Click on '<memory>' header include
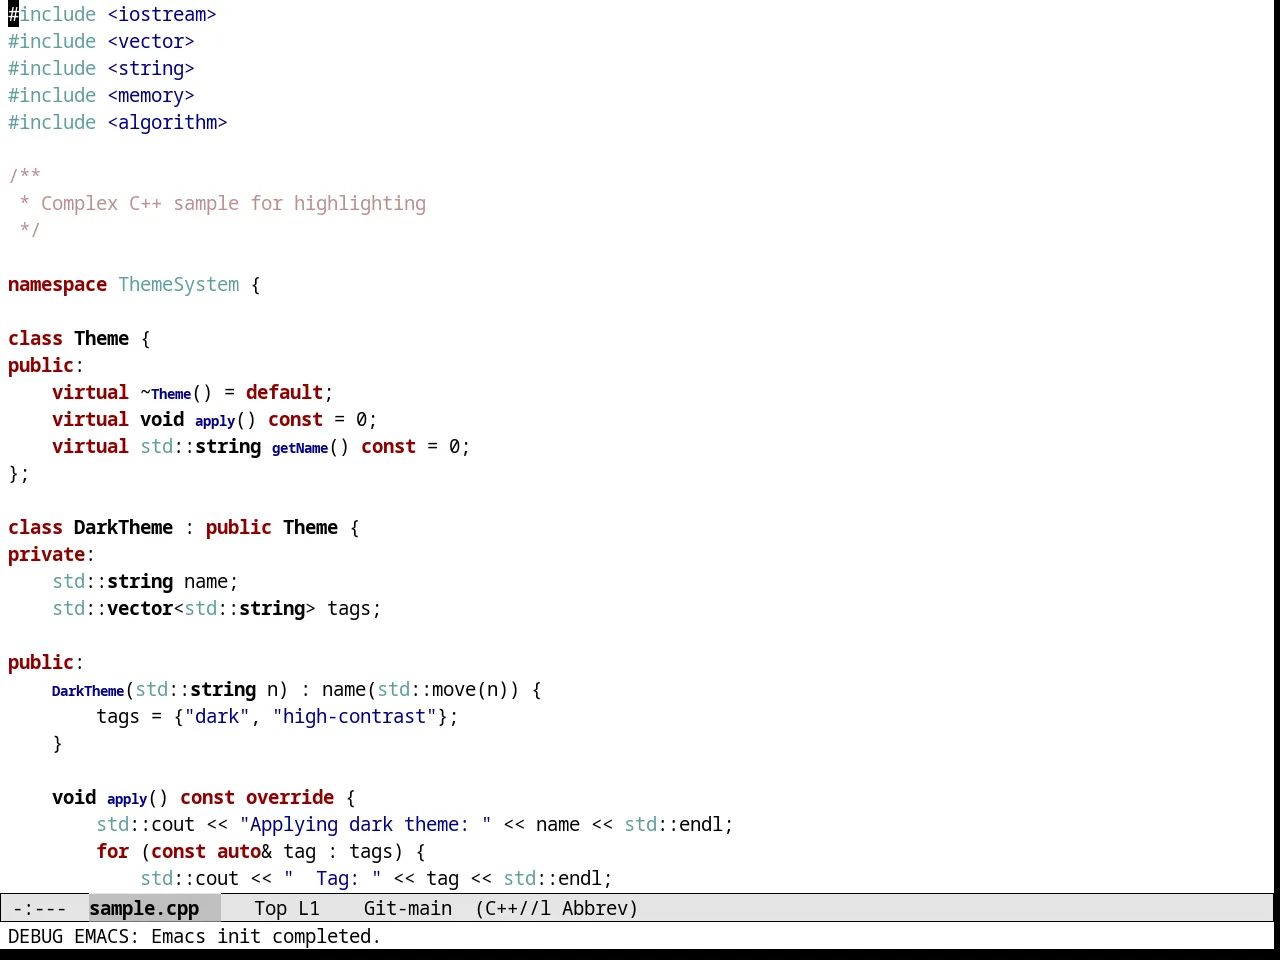Viewport: 1280px width, 960px height. pos(151,95)
